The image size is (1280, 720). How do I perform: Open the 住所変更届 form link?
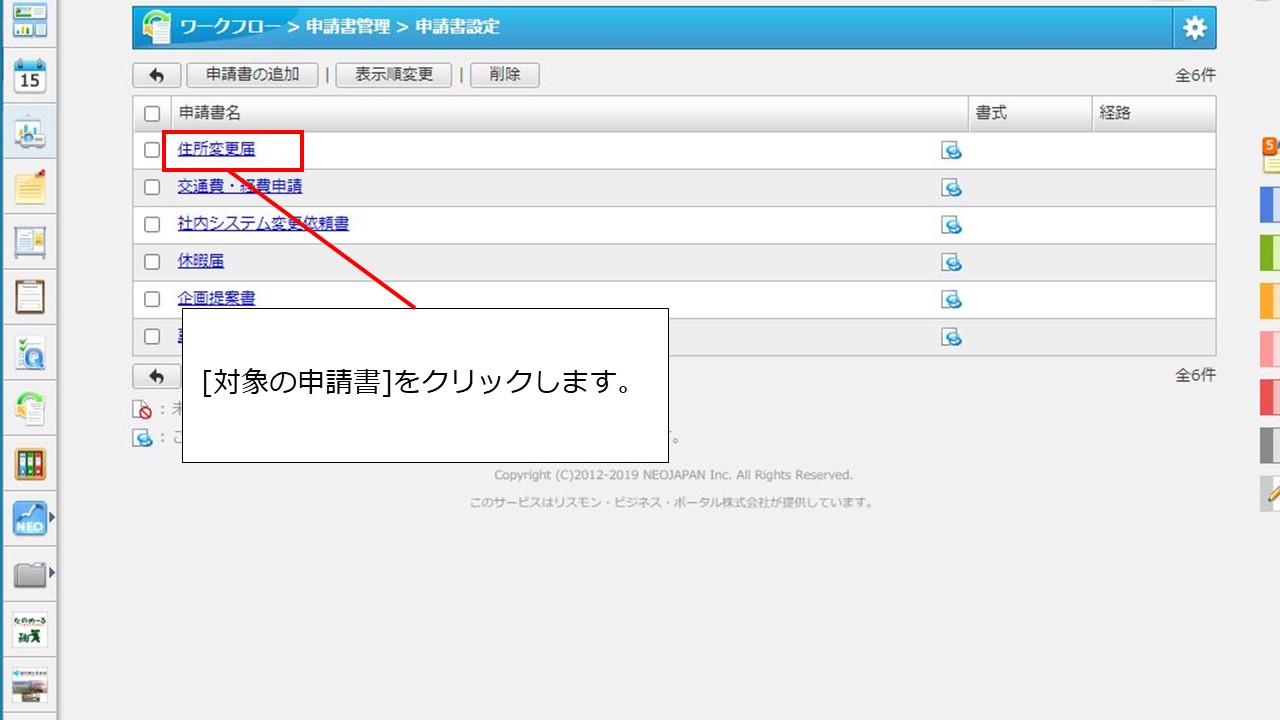(216, 150)
